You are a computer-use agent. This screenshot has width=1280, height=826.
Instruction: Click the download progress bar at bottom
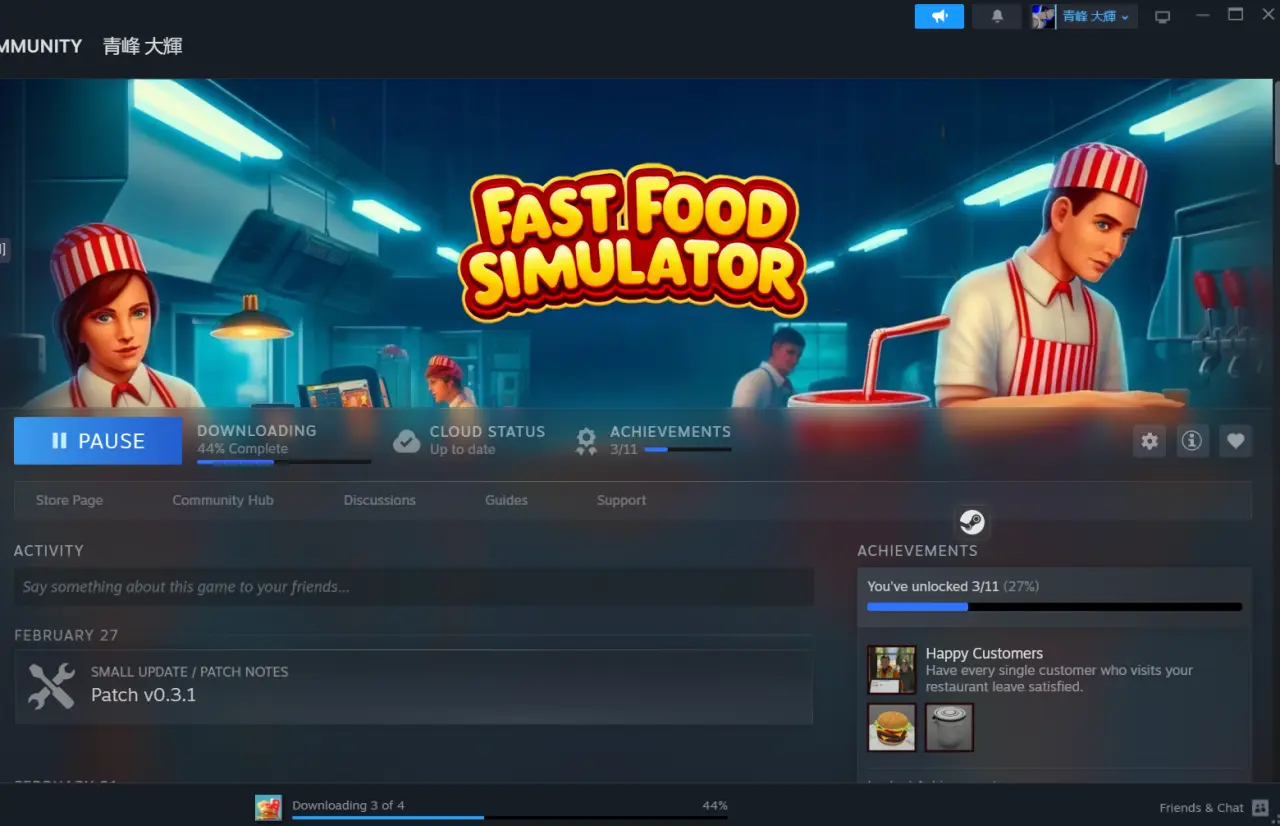click(509, 817)
